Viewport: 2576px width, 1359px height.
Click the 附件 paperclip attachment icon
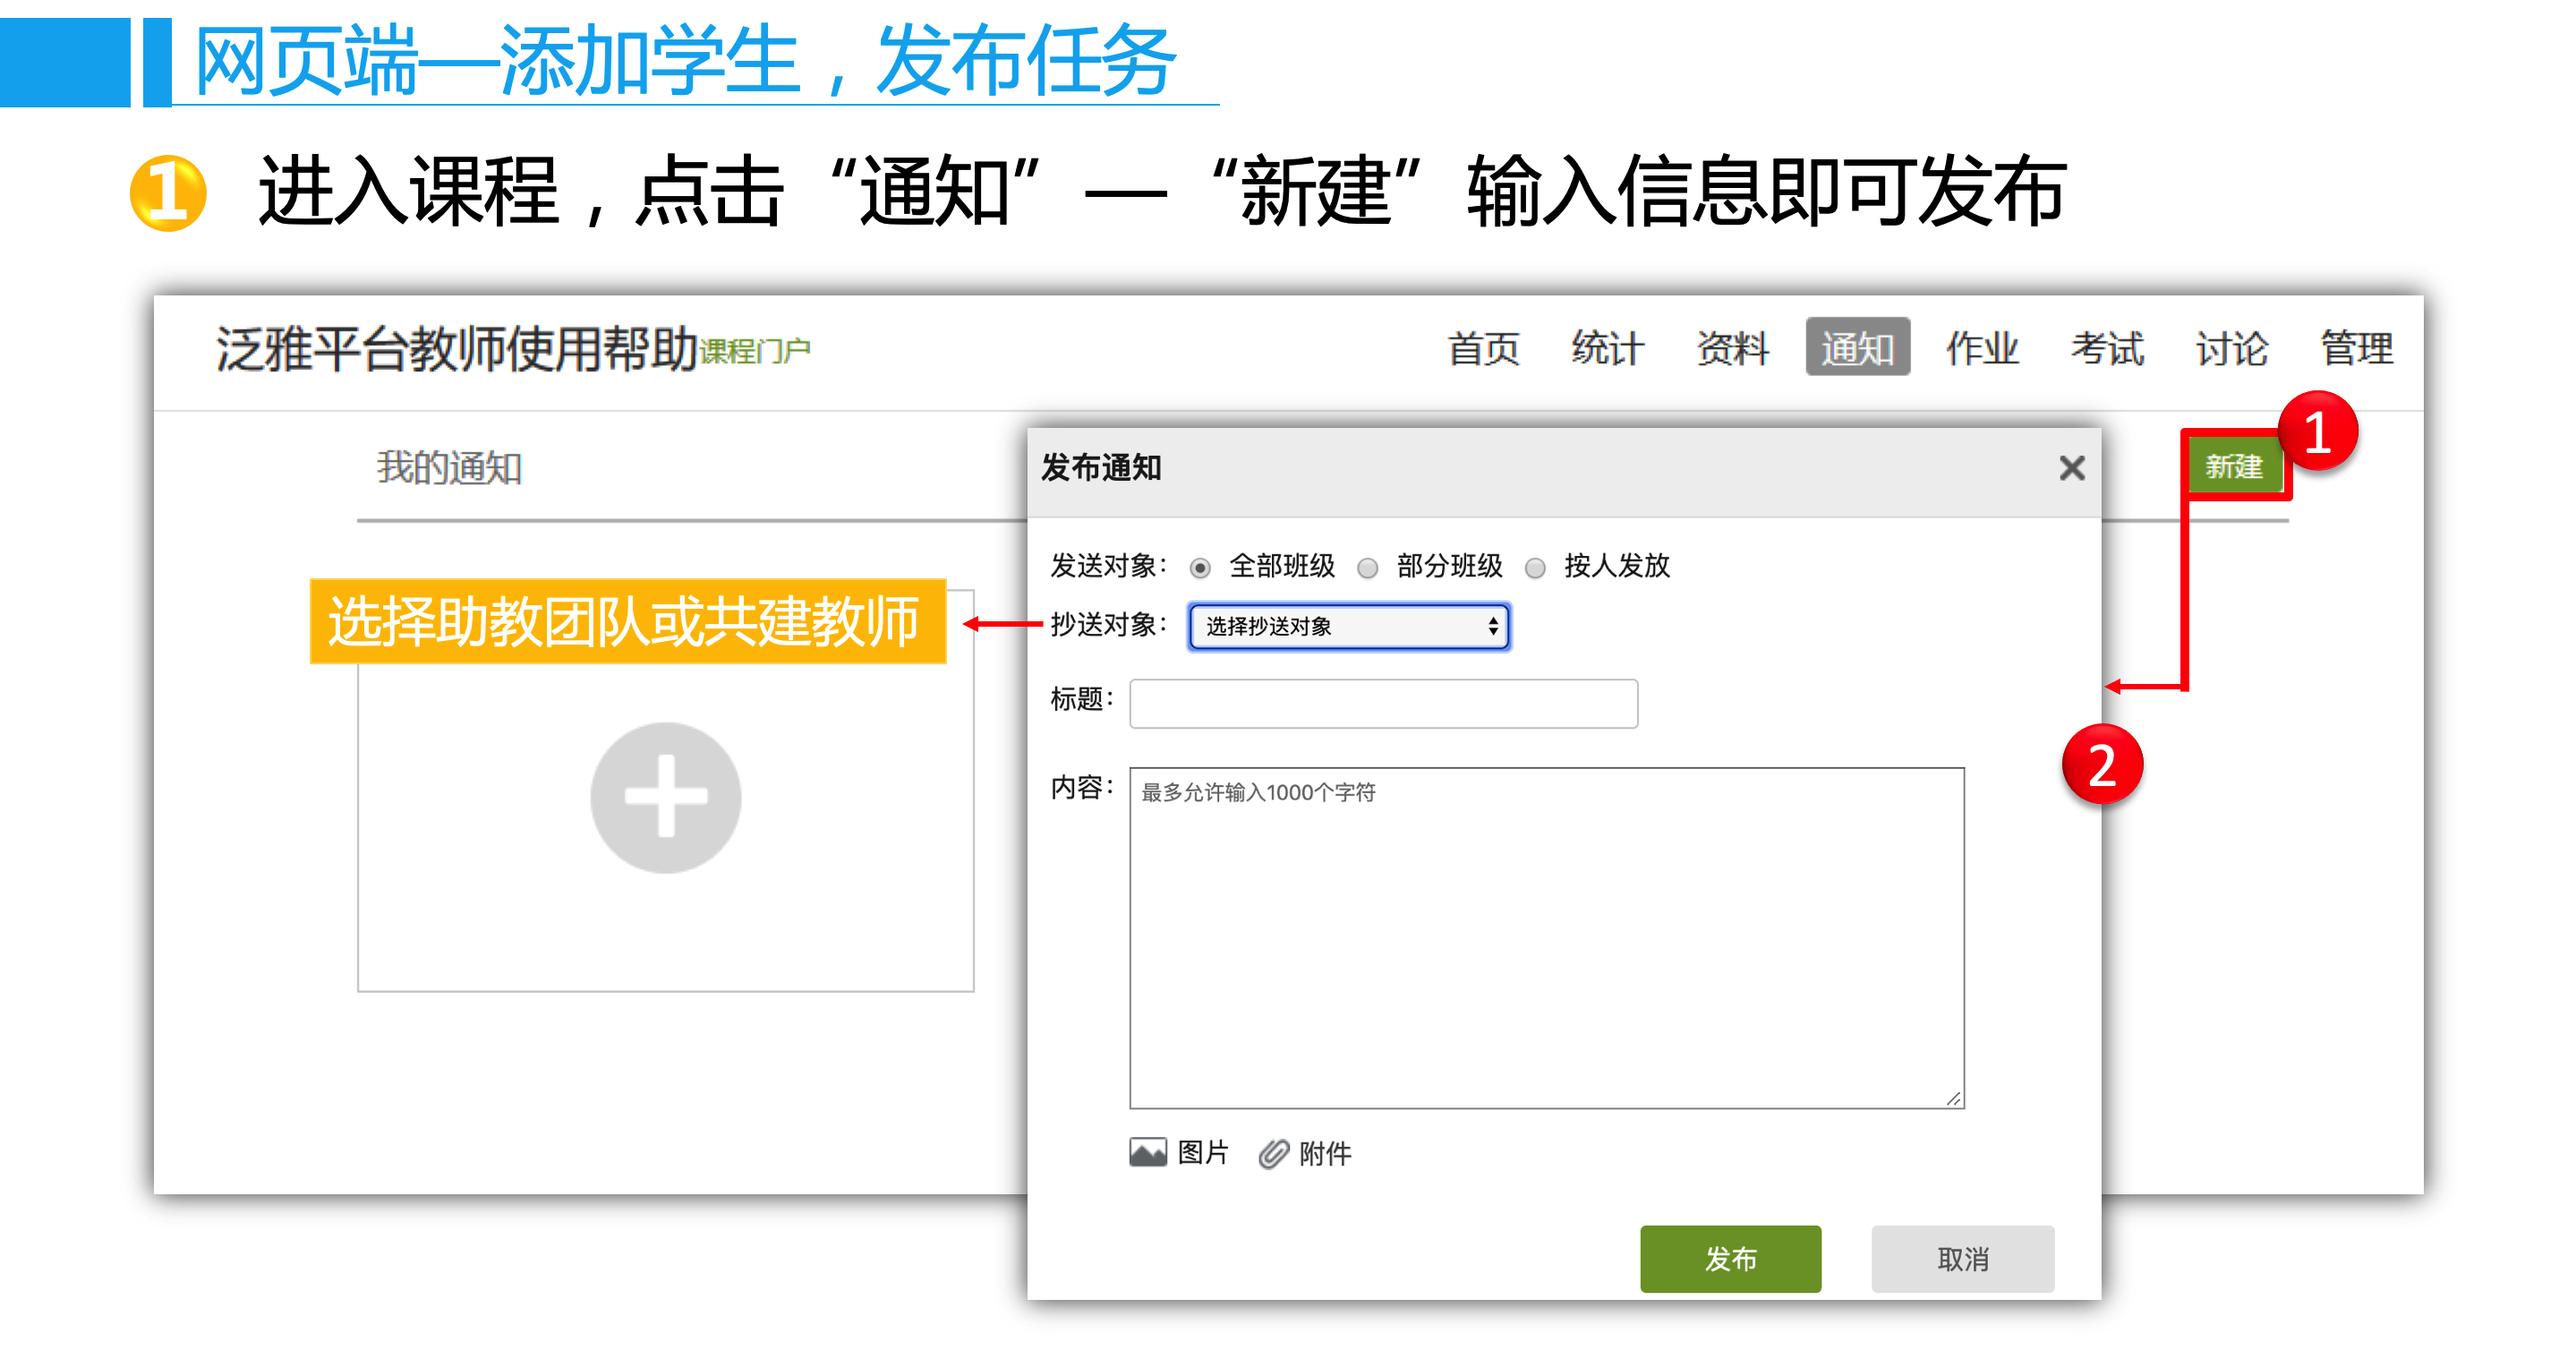(1273, 1154)
